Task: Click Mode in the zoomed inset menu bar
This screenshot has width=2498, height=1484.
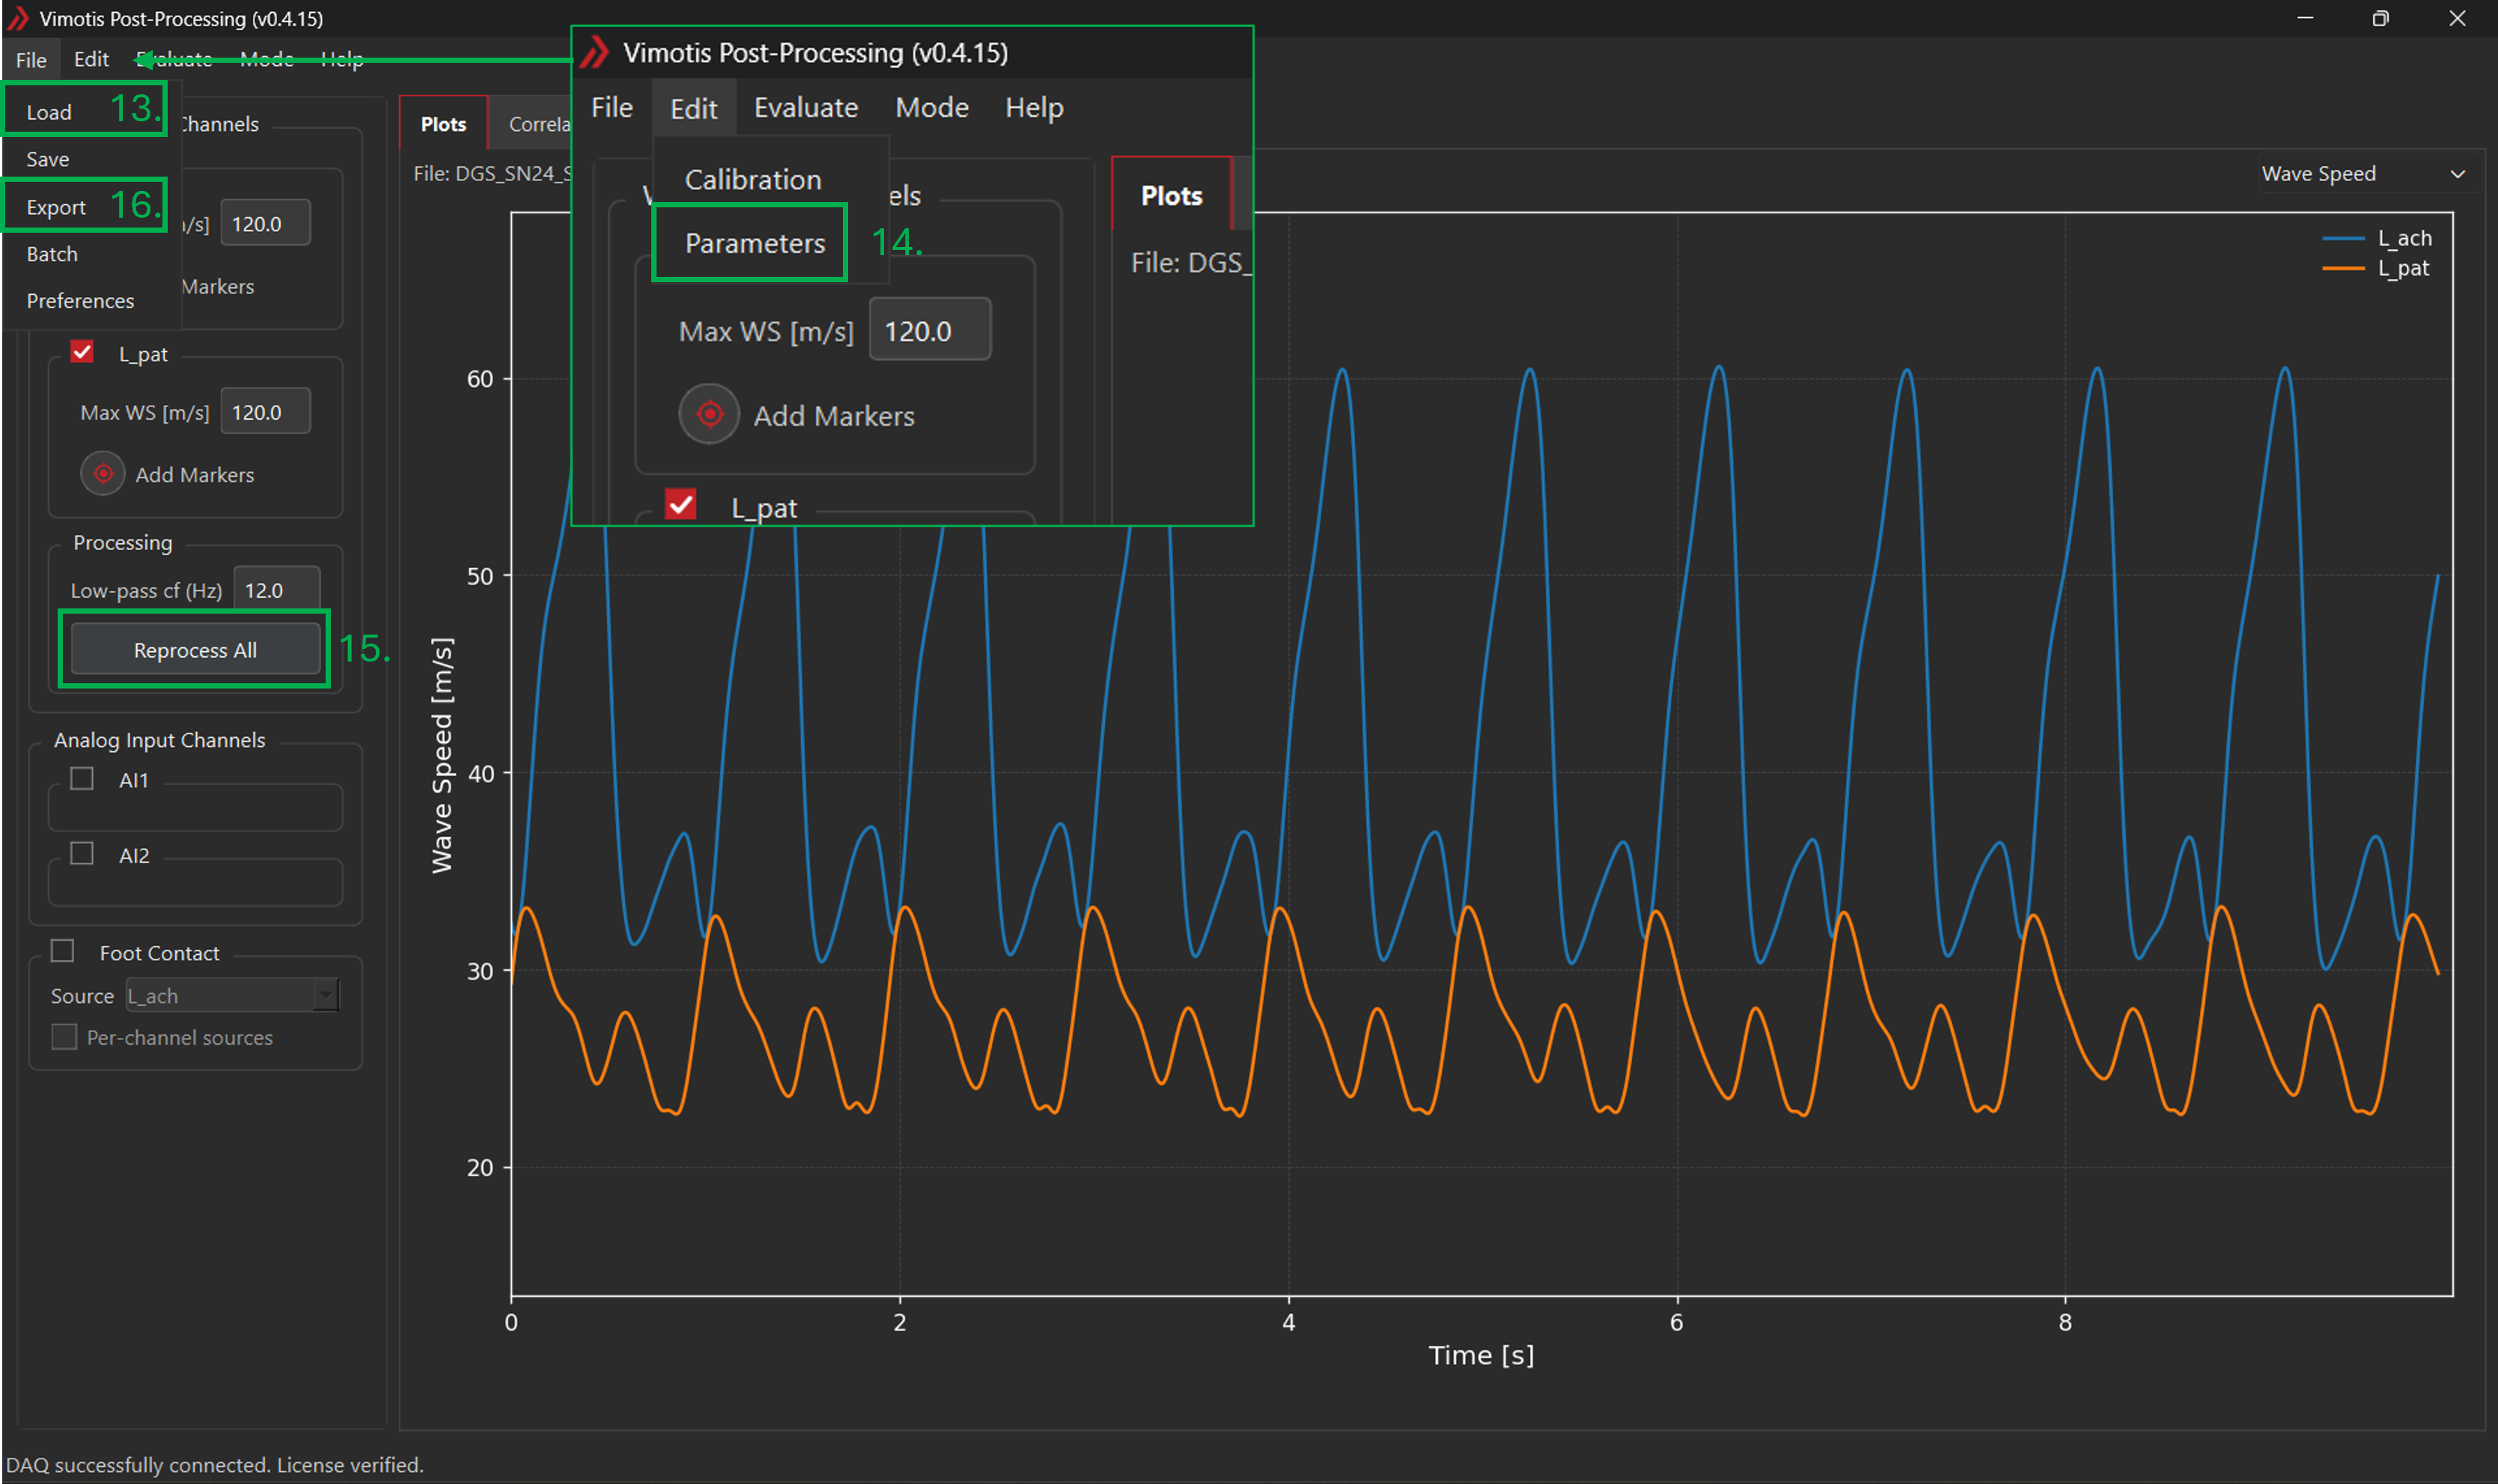Action: click(x=932, y=107)
